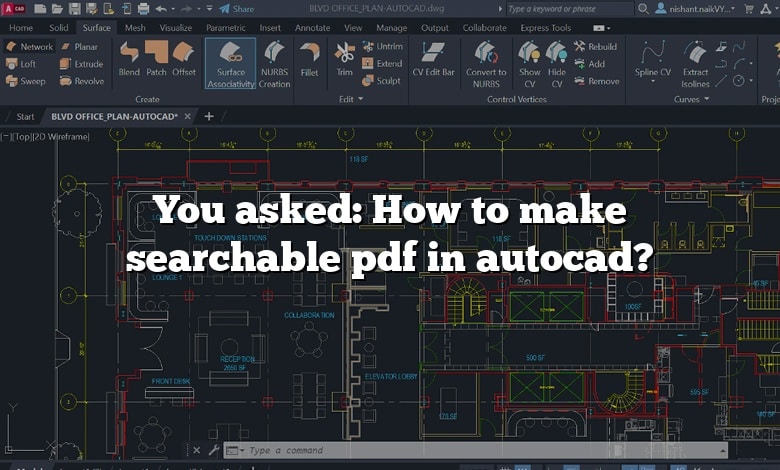Click the Save icon

74,8
